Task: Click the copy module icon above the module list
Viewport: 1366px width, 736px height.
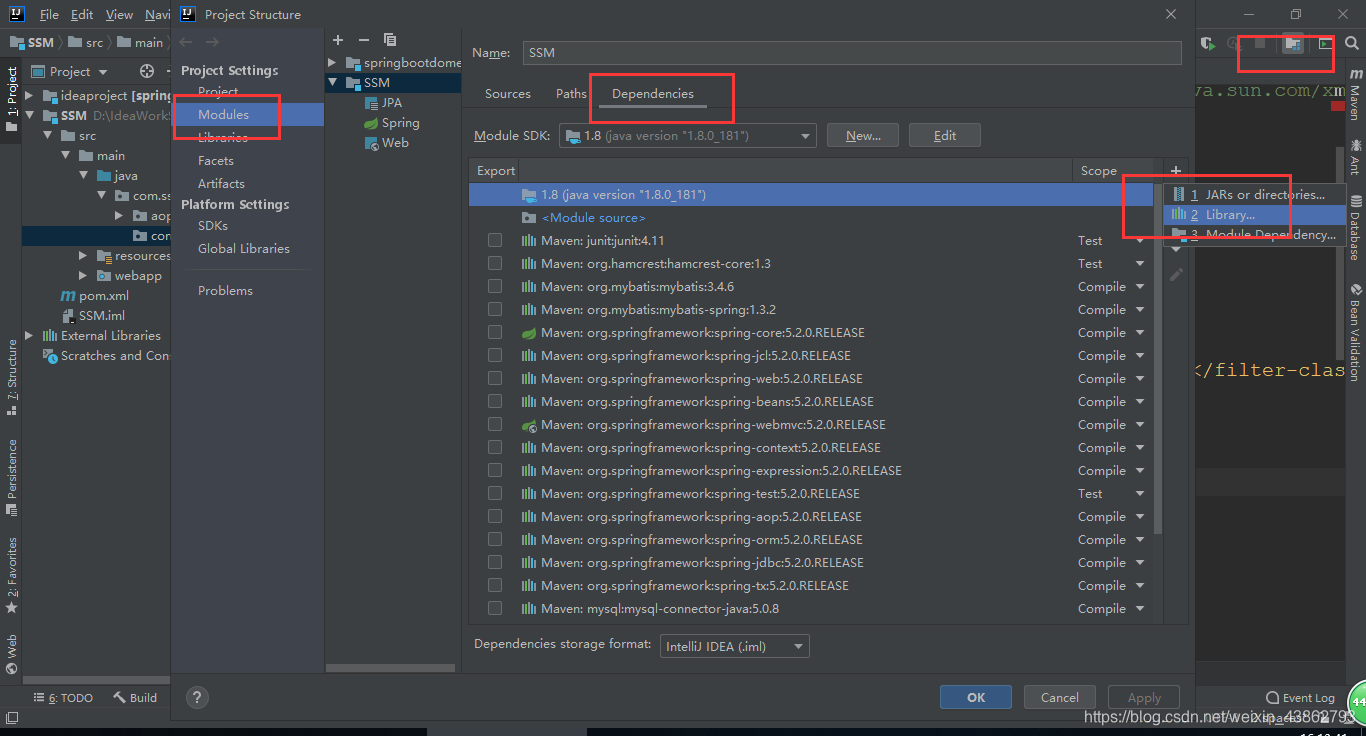Action: pos(390,39)
